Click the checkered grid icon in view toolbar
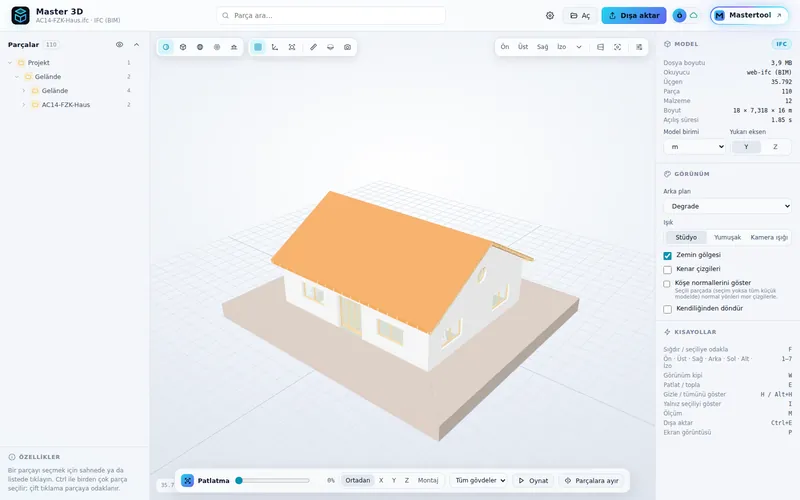The image size is (800, 500). [x=639, y=47]
